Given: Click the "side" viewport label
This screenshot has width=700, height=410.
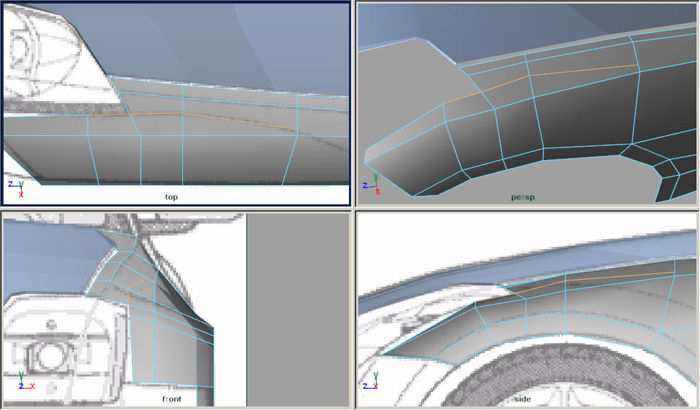Looking at the screenshot, I should [522, 398].
